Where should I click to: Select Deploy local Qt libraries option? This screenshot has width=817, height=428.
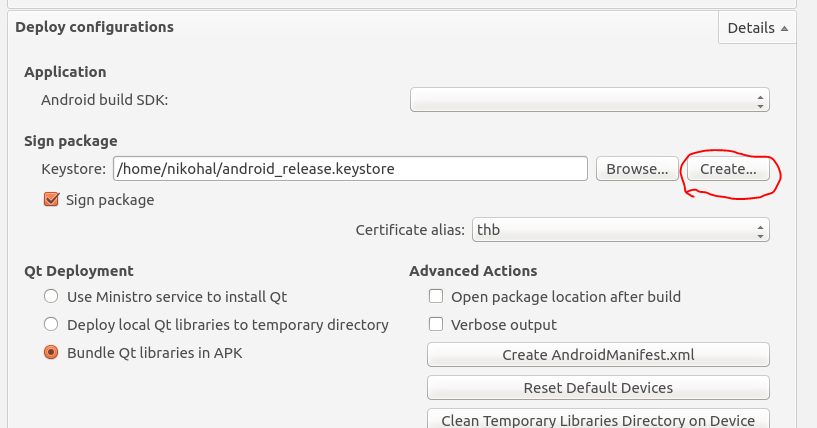pos(50,325)
